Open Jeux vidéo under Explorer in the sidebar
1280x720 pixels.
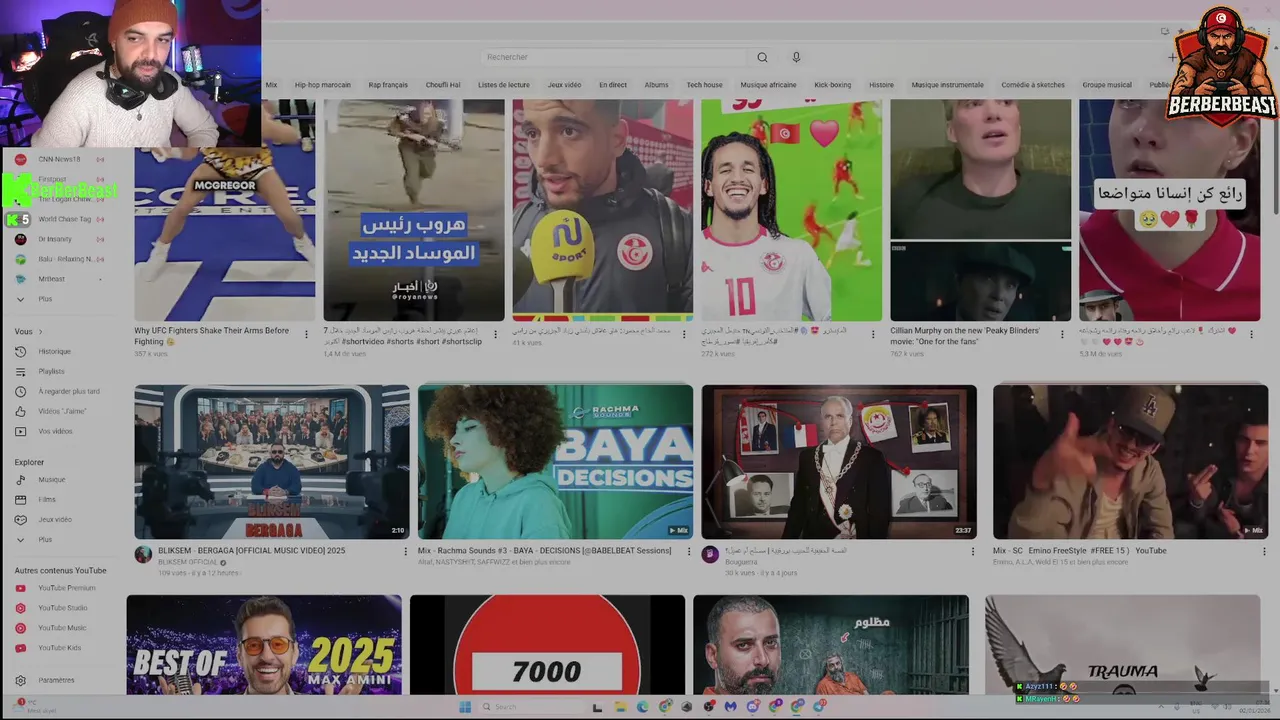55,520
